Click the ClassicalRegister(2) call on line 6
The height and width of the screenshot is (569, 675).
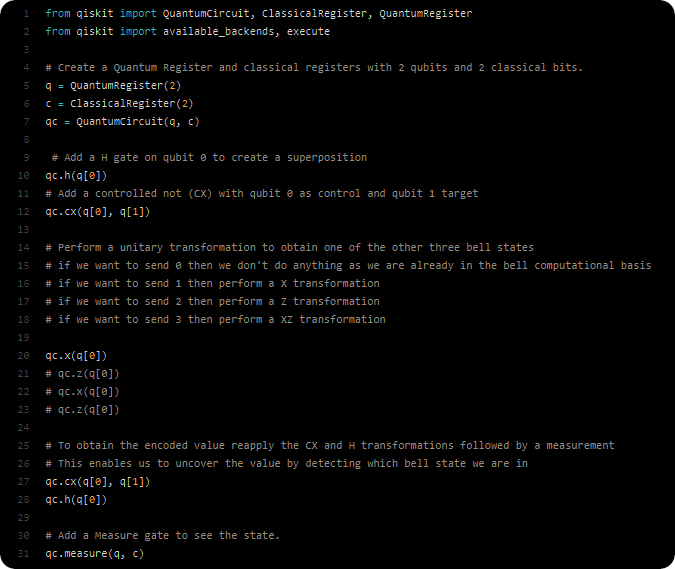coord(132,104)
